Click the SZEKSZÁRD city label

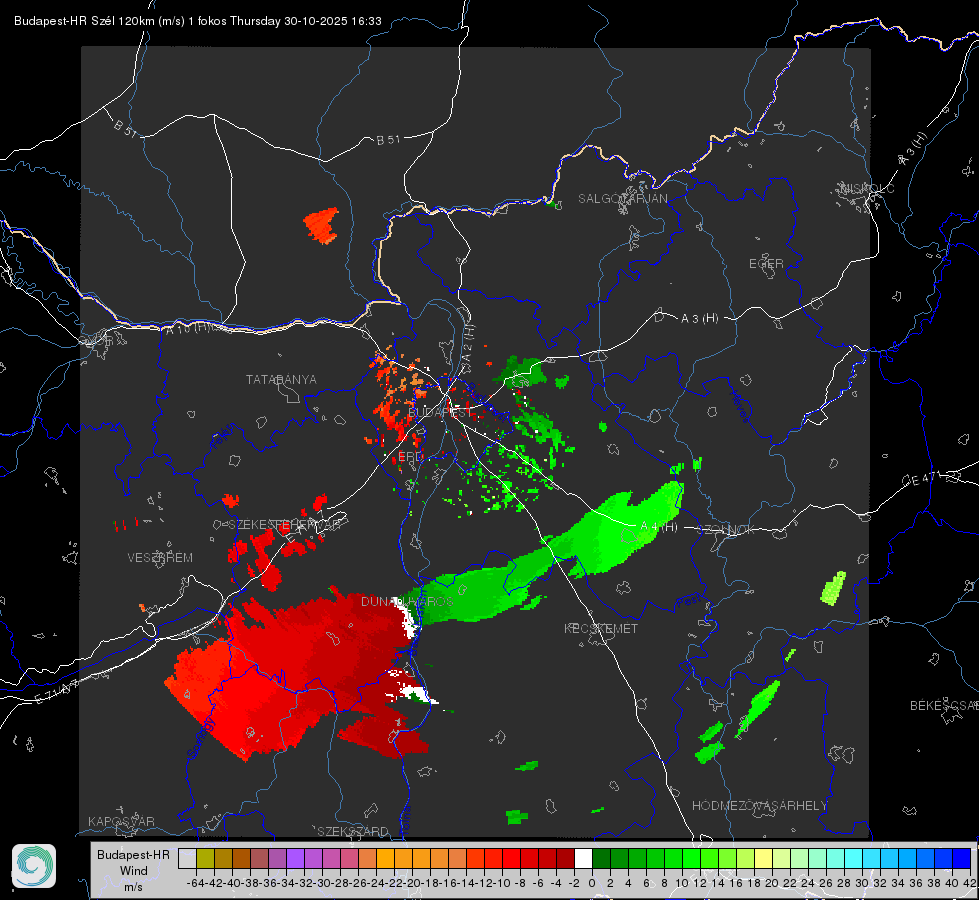click(x=353, y=831)
